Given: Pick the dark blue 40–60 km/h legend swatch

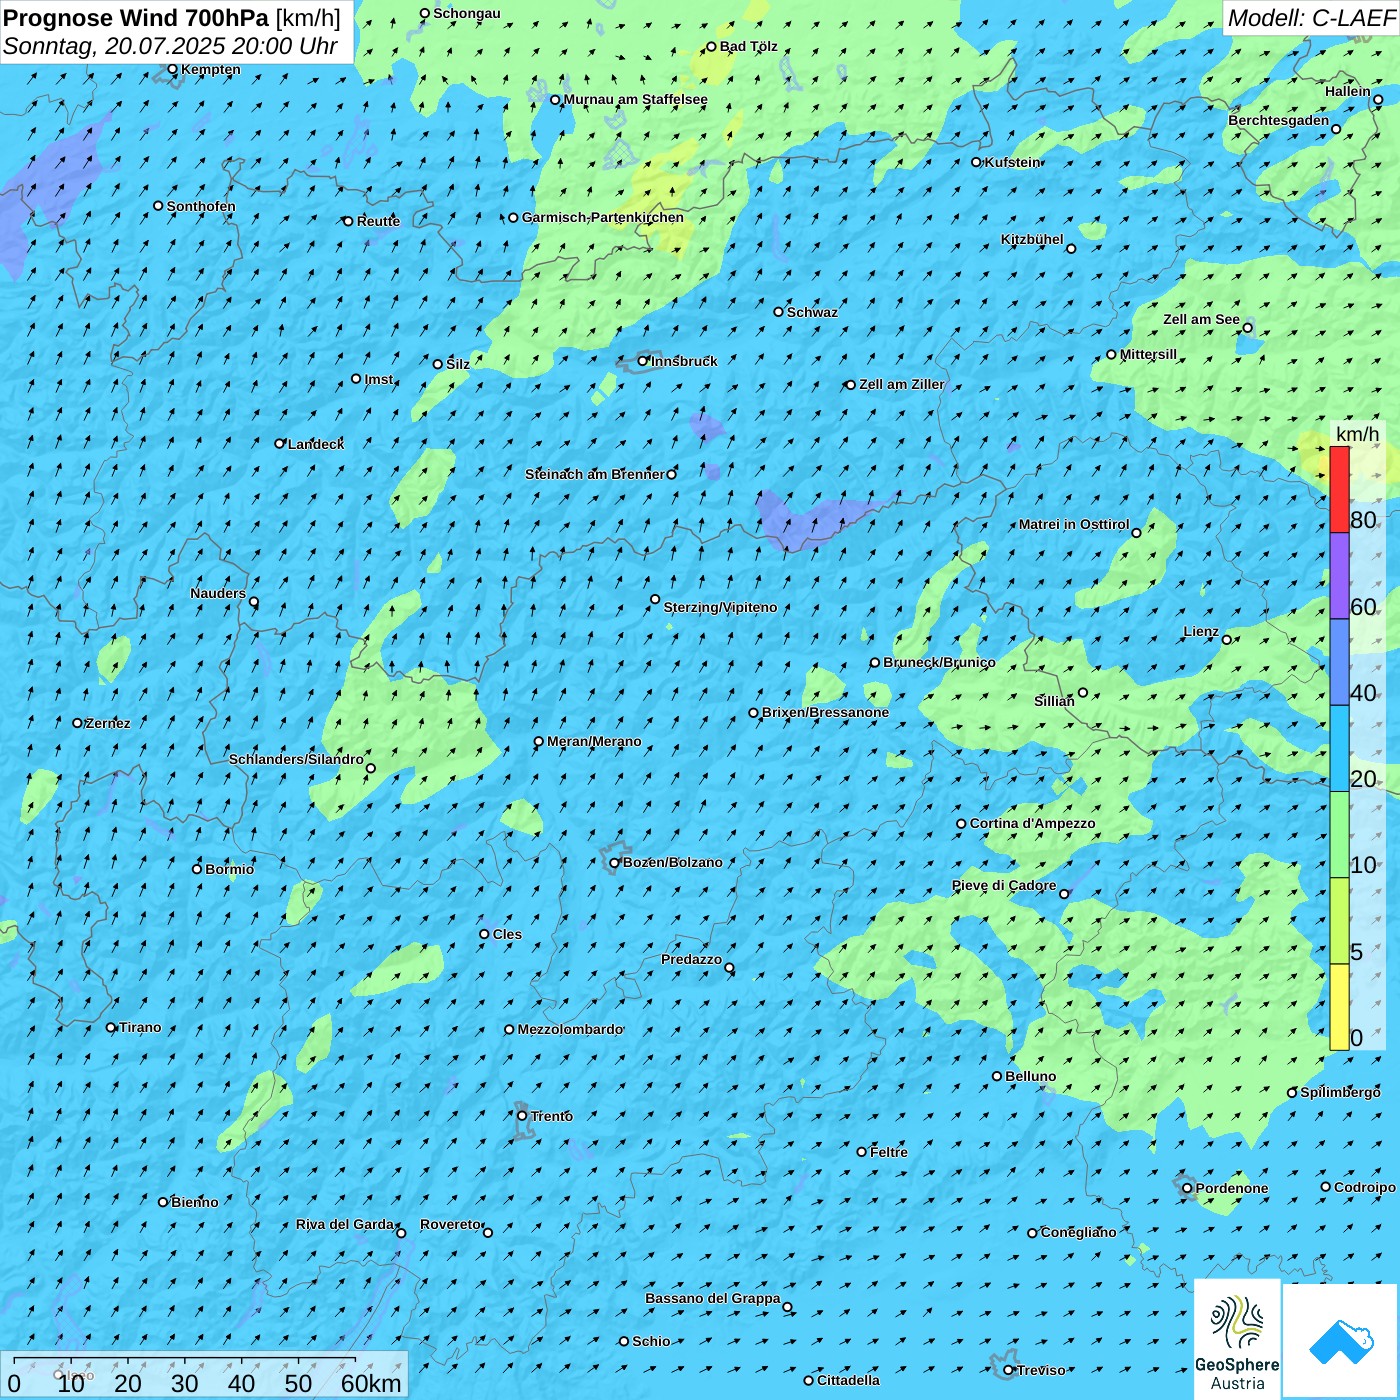Looking at the screenshot, I should (x=1339, y=662).
